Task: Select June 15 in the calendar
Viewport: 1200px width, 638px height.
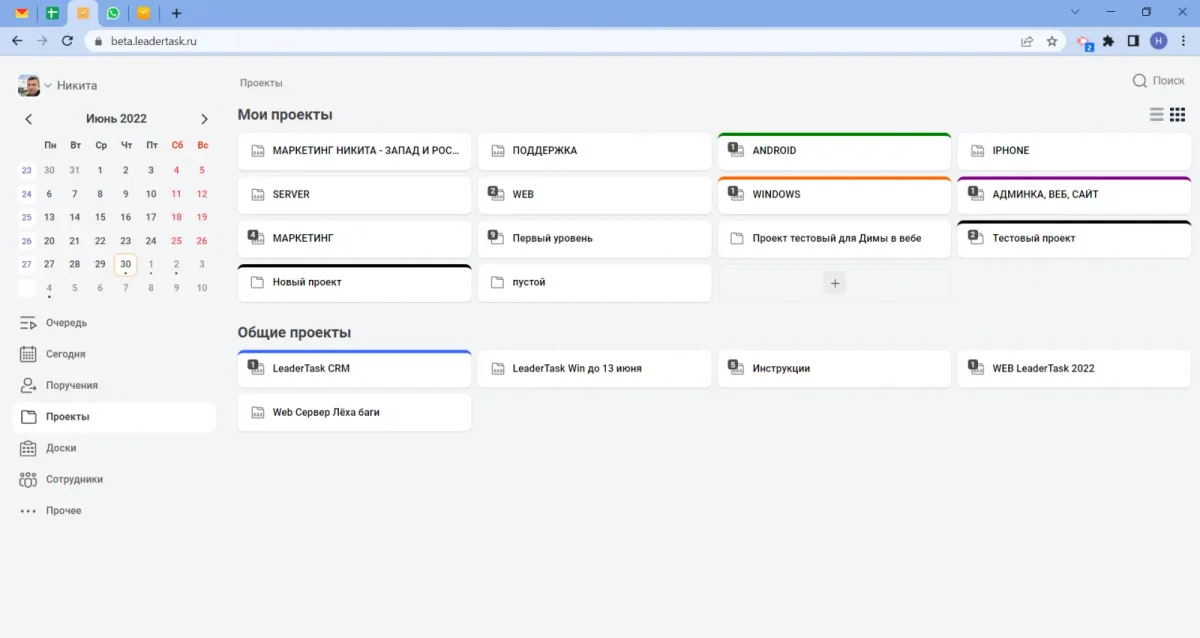Action: point(100,217)
